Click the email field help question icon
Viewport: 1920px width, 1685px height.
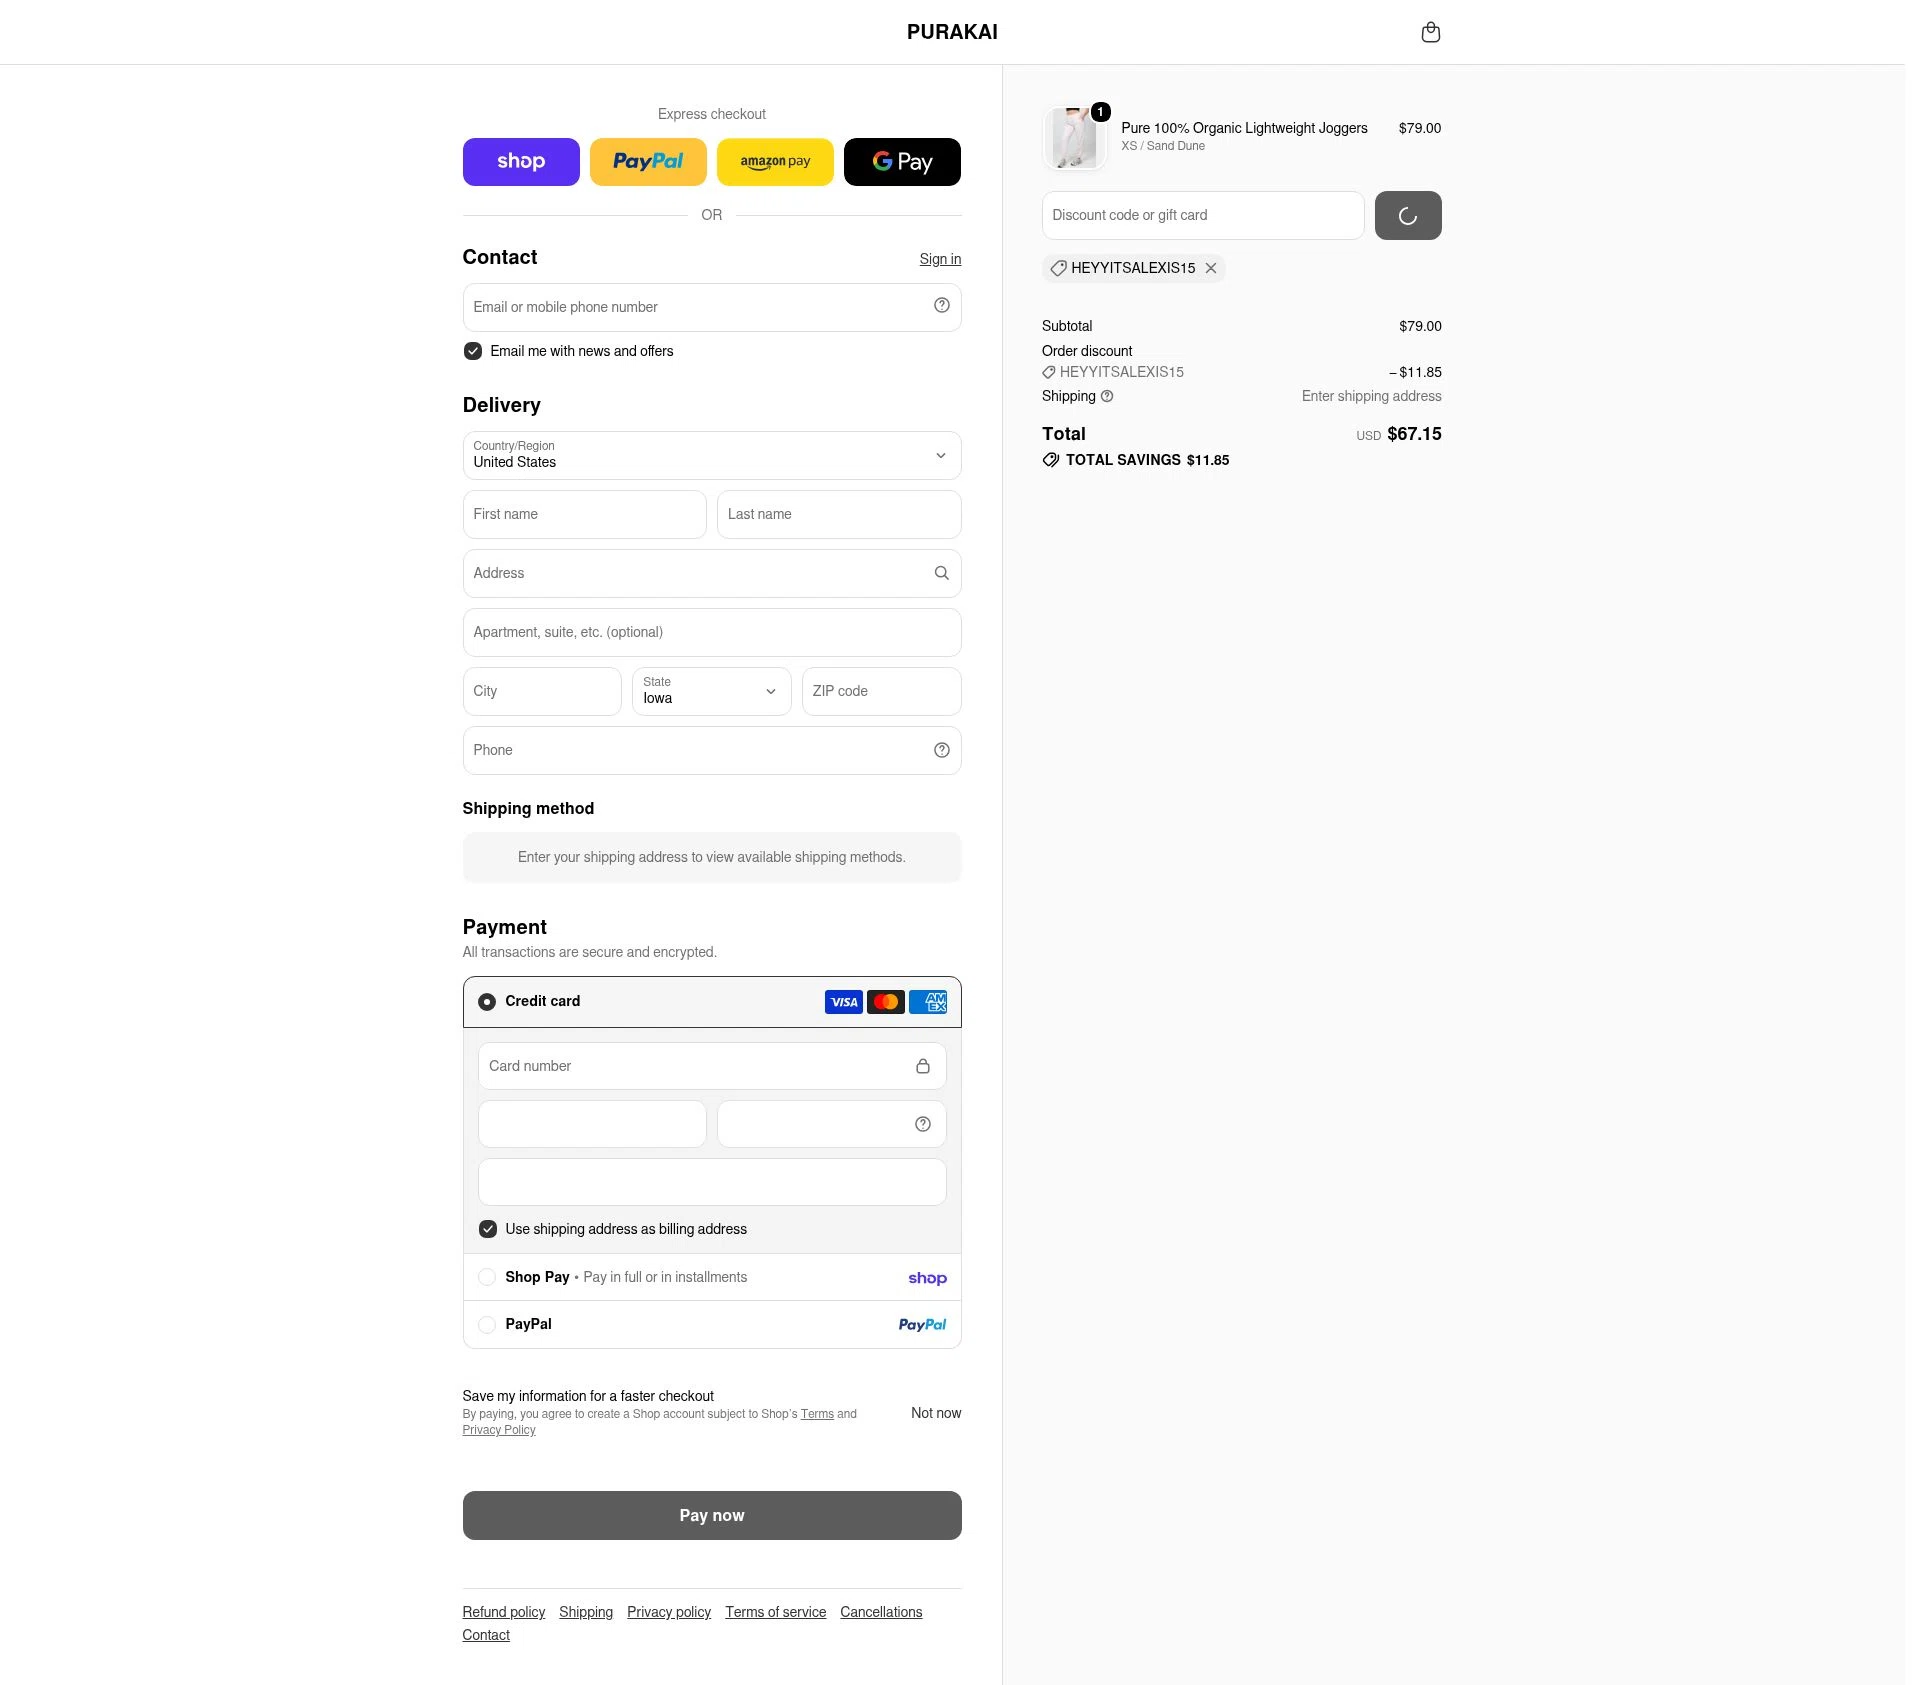tap(941, 306)
